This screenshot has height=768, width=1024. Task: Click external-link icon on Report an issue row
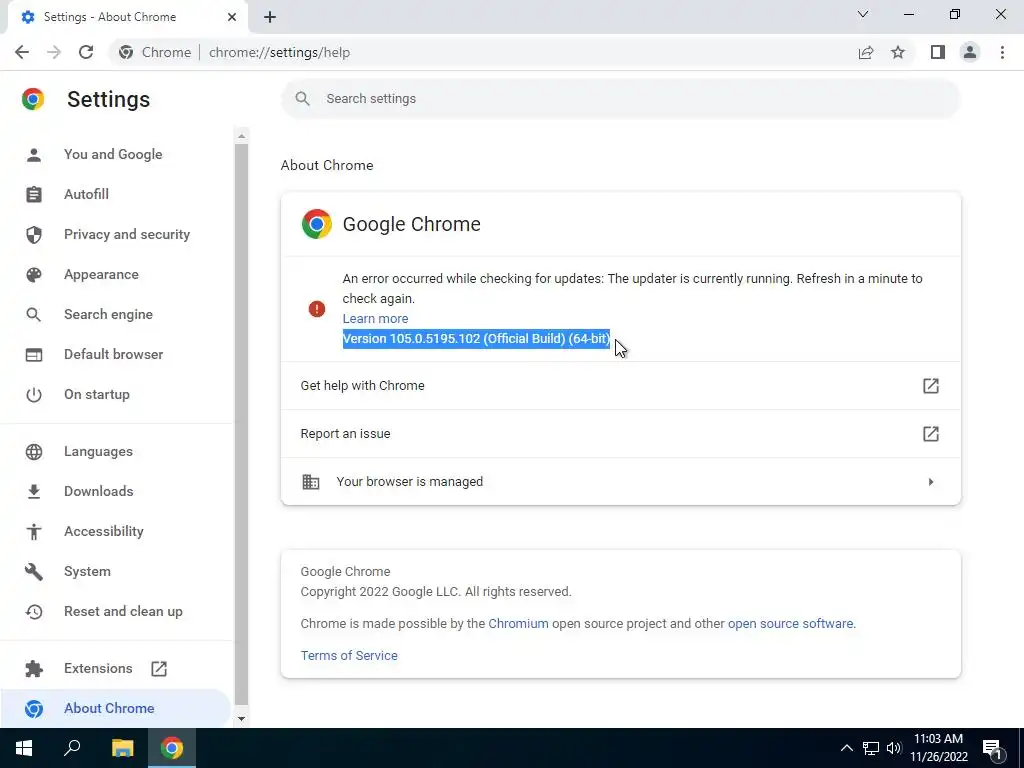[931, 434]
